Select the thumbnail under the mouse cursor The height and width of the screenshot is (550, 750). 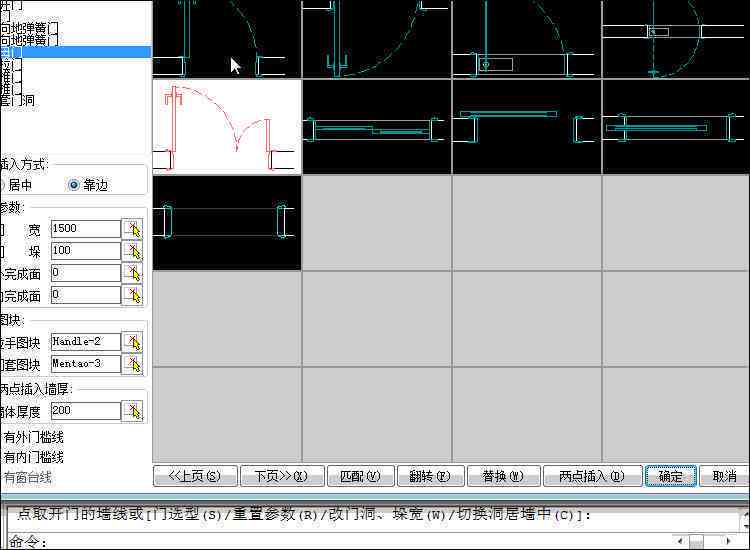[x=227, y=38]
